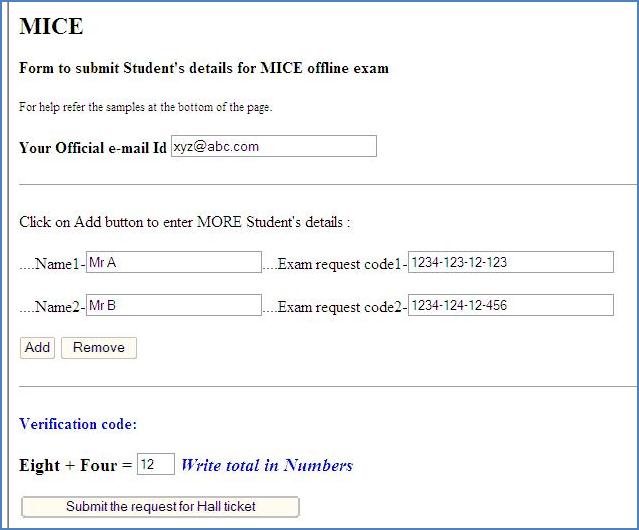Click the MICE page heading
The image size is (639, 530).
51,26
